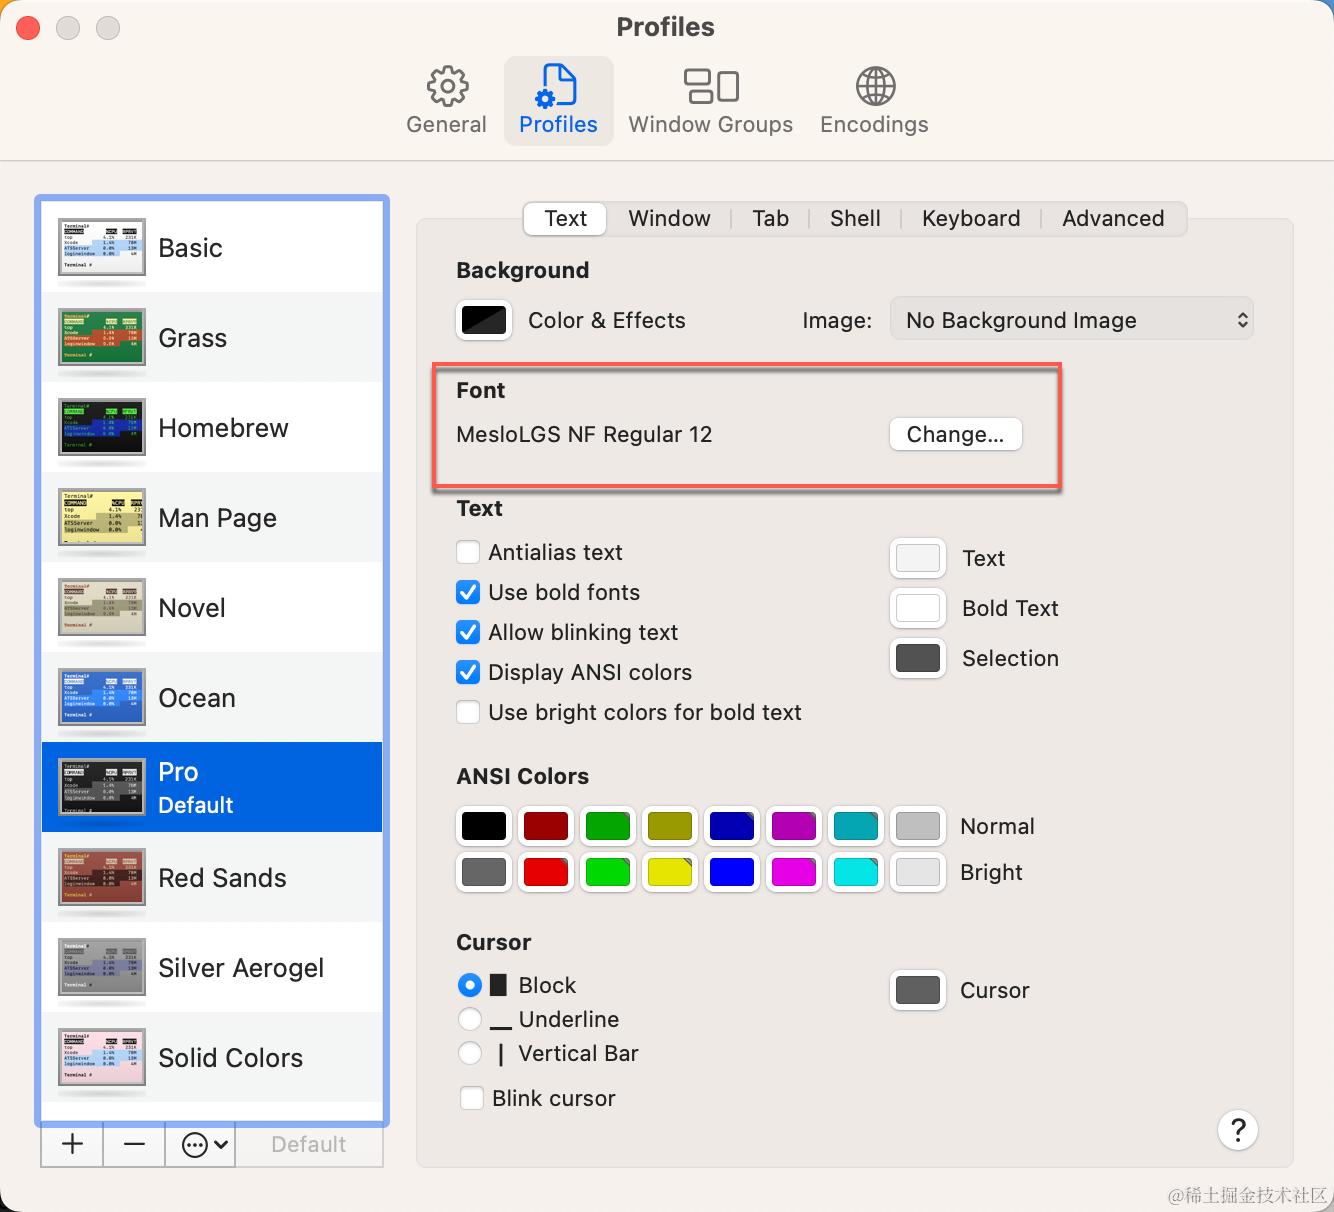The height and width of the screenshot is (1212, 1334).
Task: Open the Window Groups pane
Action: click(x=710, y=101)
